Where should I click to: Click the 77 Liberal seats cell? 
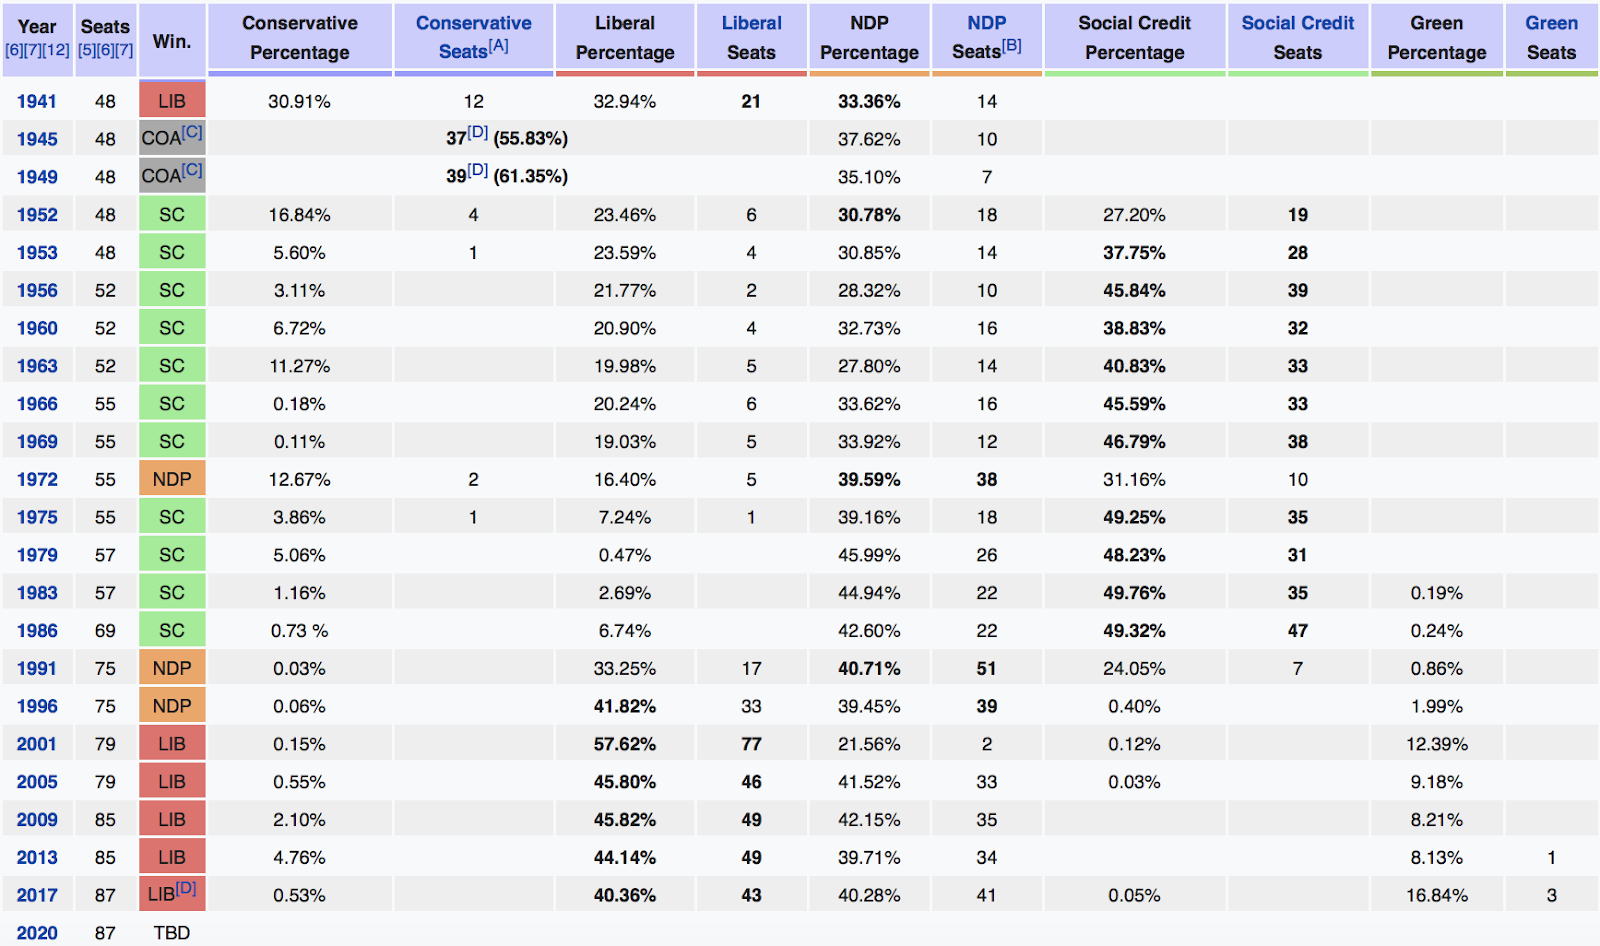pos(751,744)
